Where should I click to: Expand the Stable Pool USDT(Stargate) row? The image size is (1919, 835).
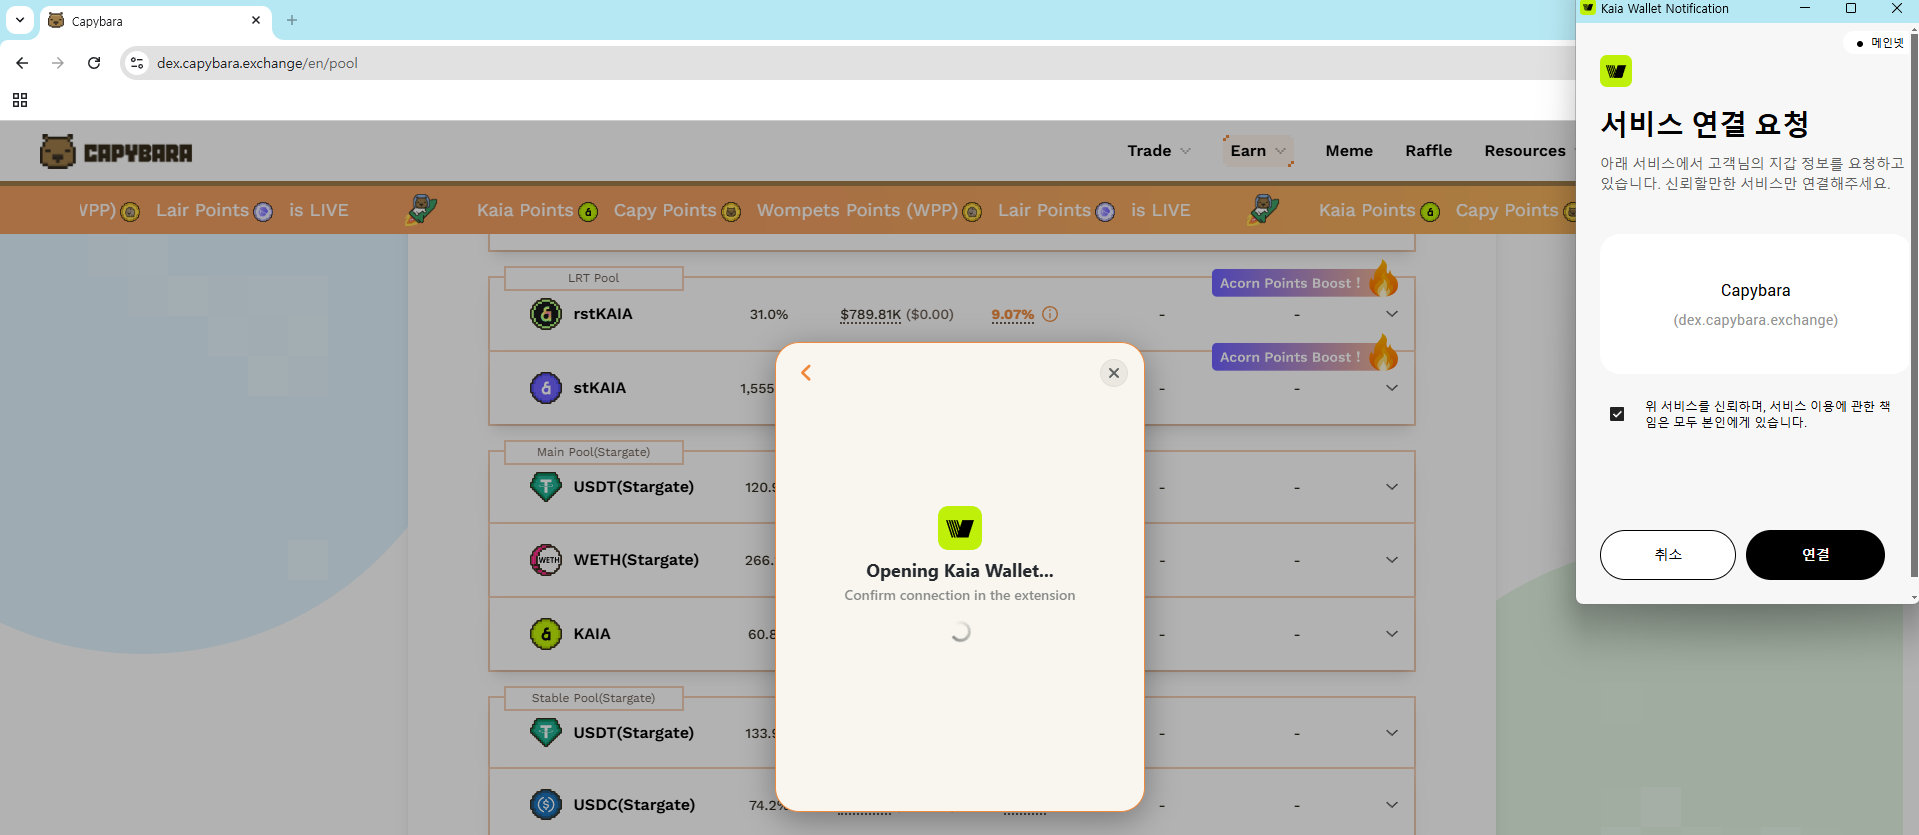[x=1392, y=733]
